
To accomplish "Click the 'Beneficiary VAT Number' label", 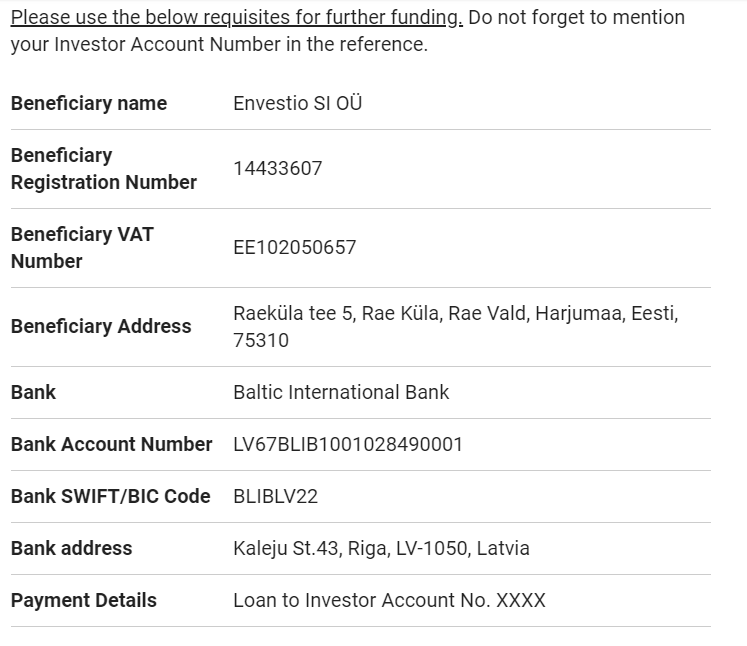I will point(82,248).
